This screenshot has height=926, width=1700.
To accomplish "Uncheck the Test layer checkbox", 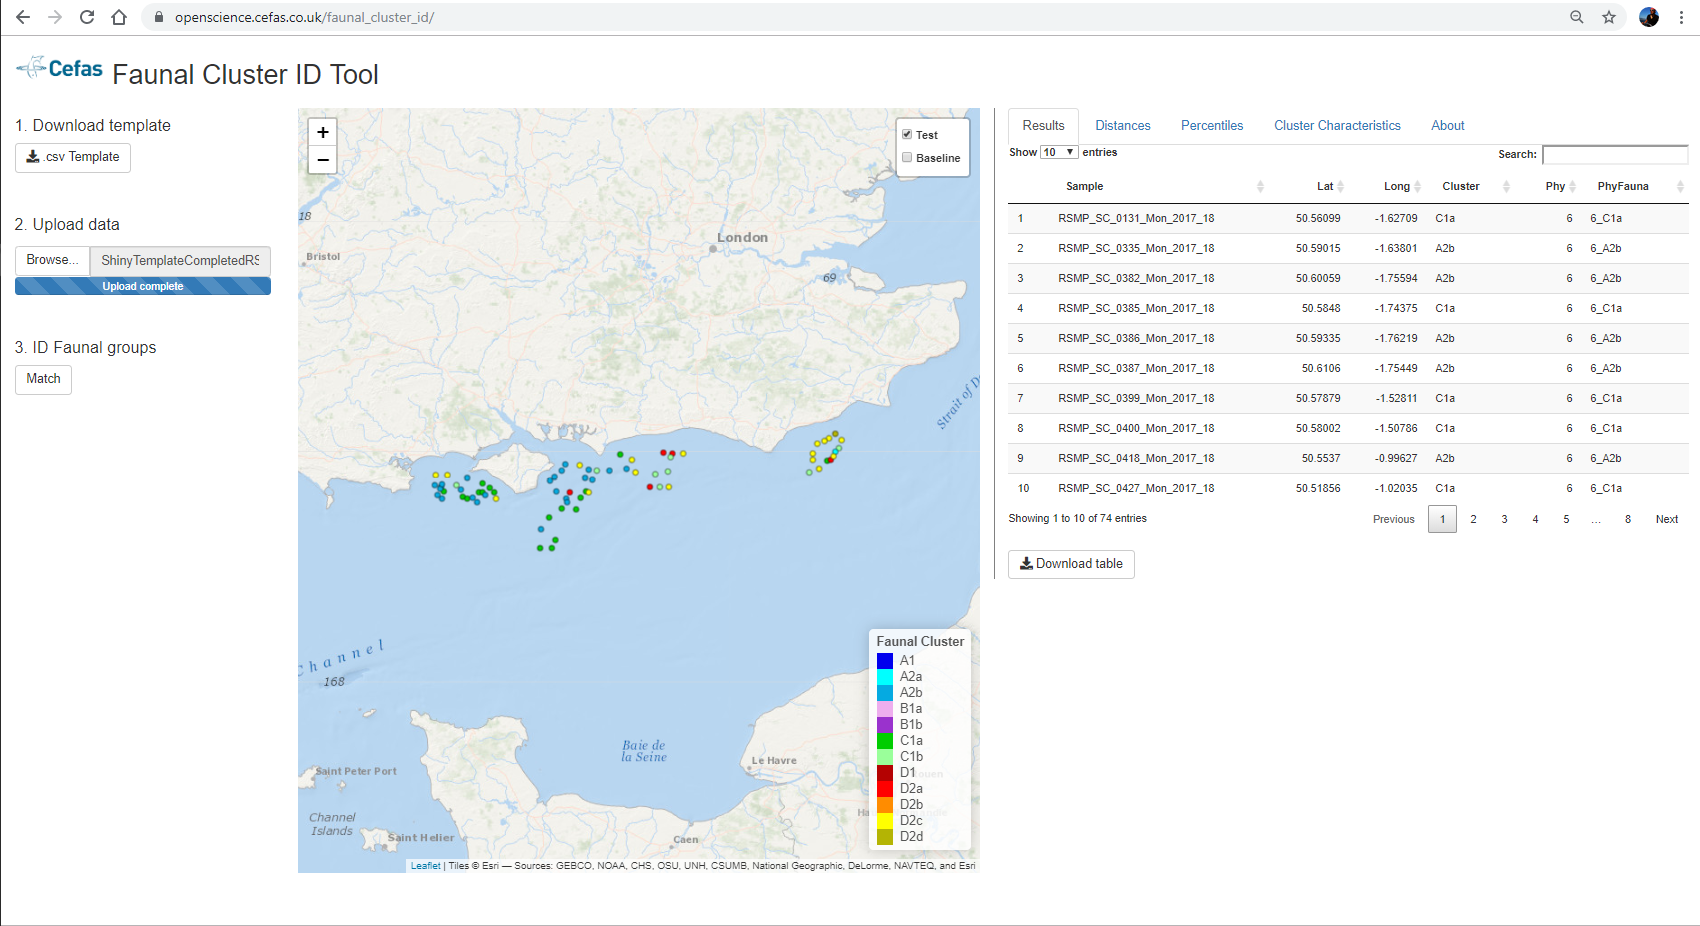I will point(907,134).
